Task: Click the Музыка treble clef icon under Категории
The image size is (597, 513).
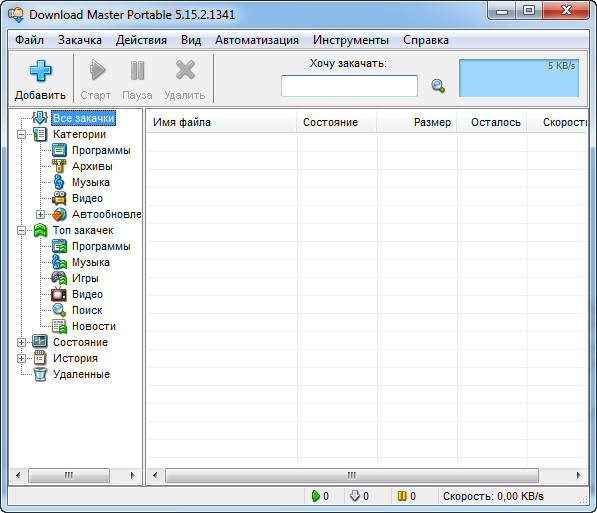Action: click(x=58, y=182)
